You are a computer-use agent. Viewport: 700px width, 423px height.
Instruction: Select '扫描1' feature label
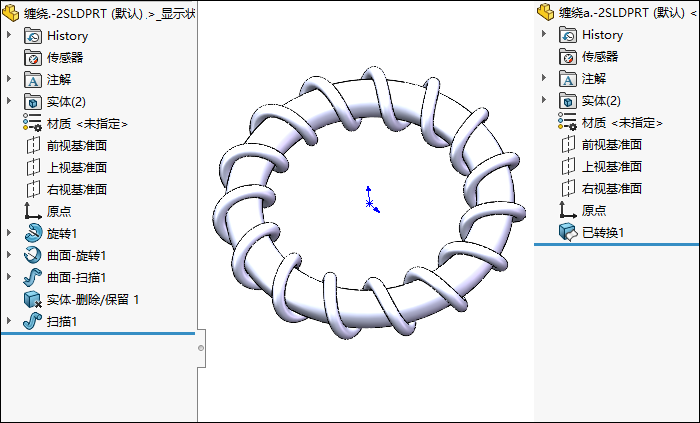[x=62, y=322]
